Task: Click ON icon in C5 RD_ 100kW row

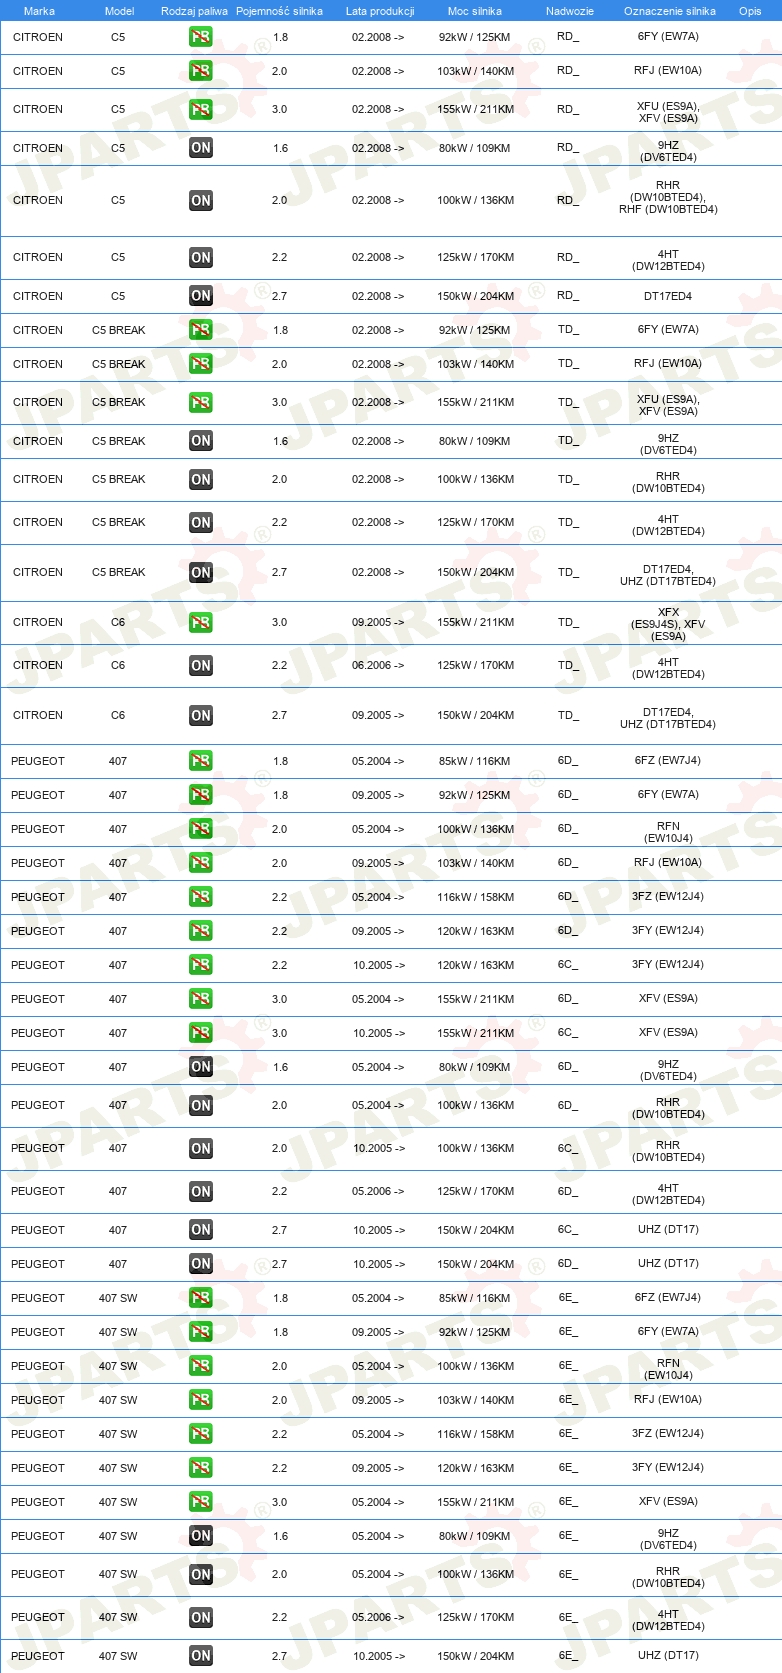Action: tap(201, 200)
